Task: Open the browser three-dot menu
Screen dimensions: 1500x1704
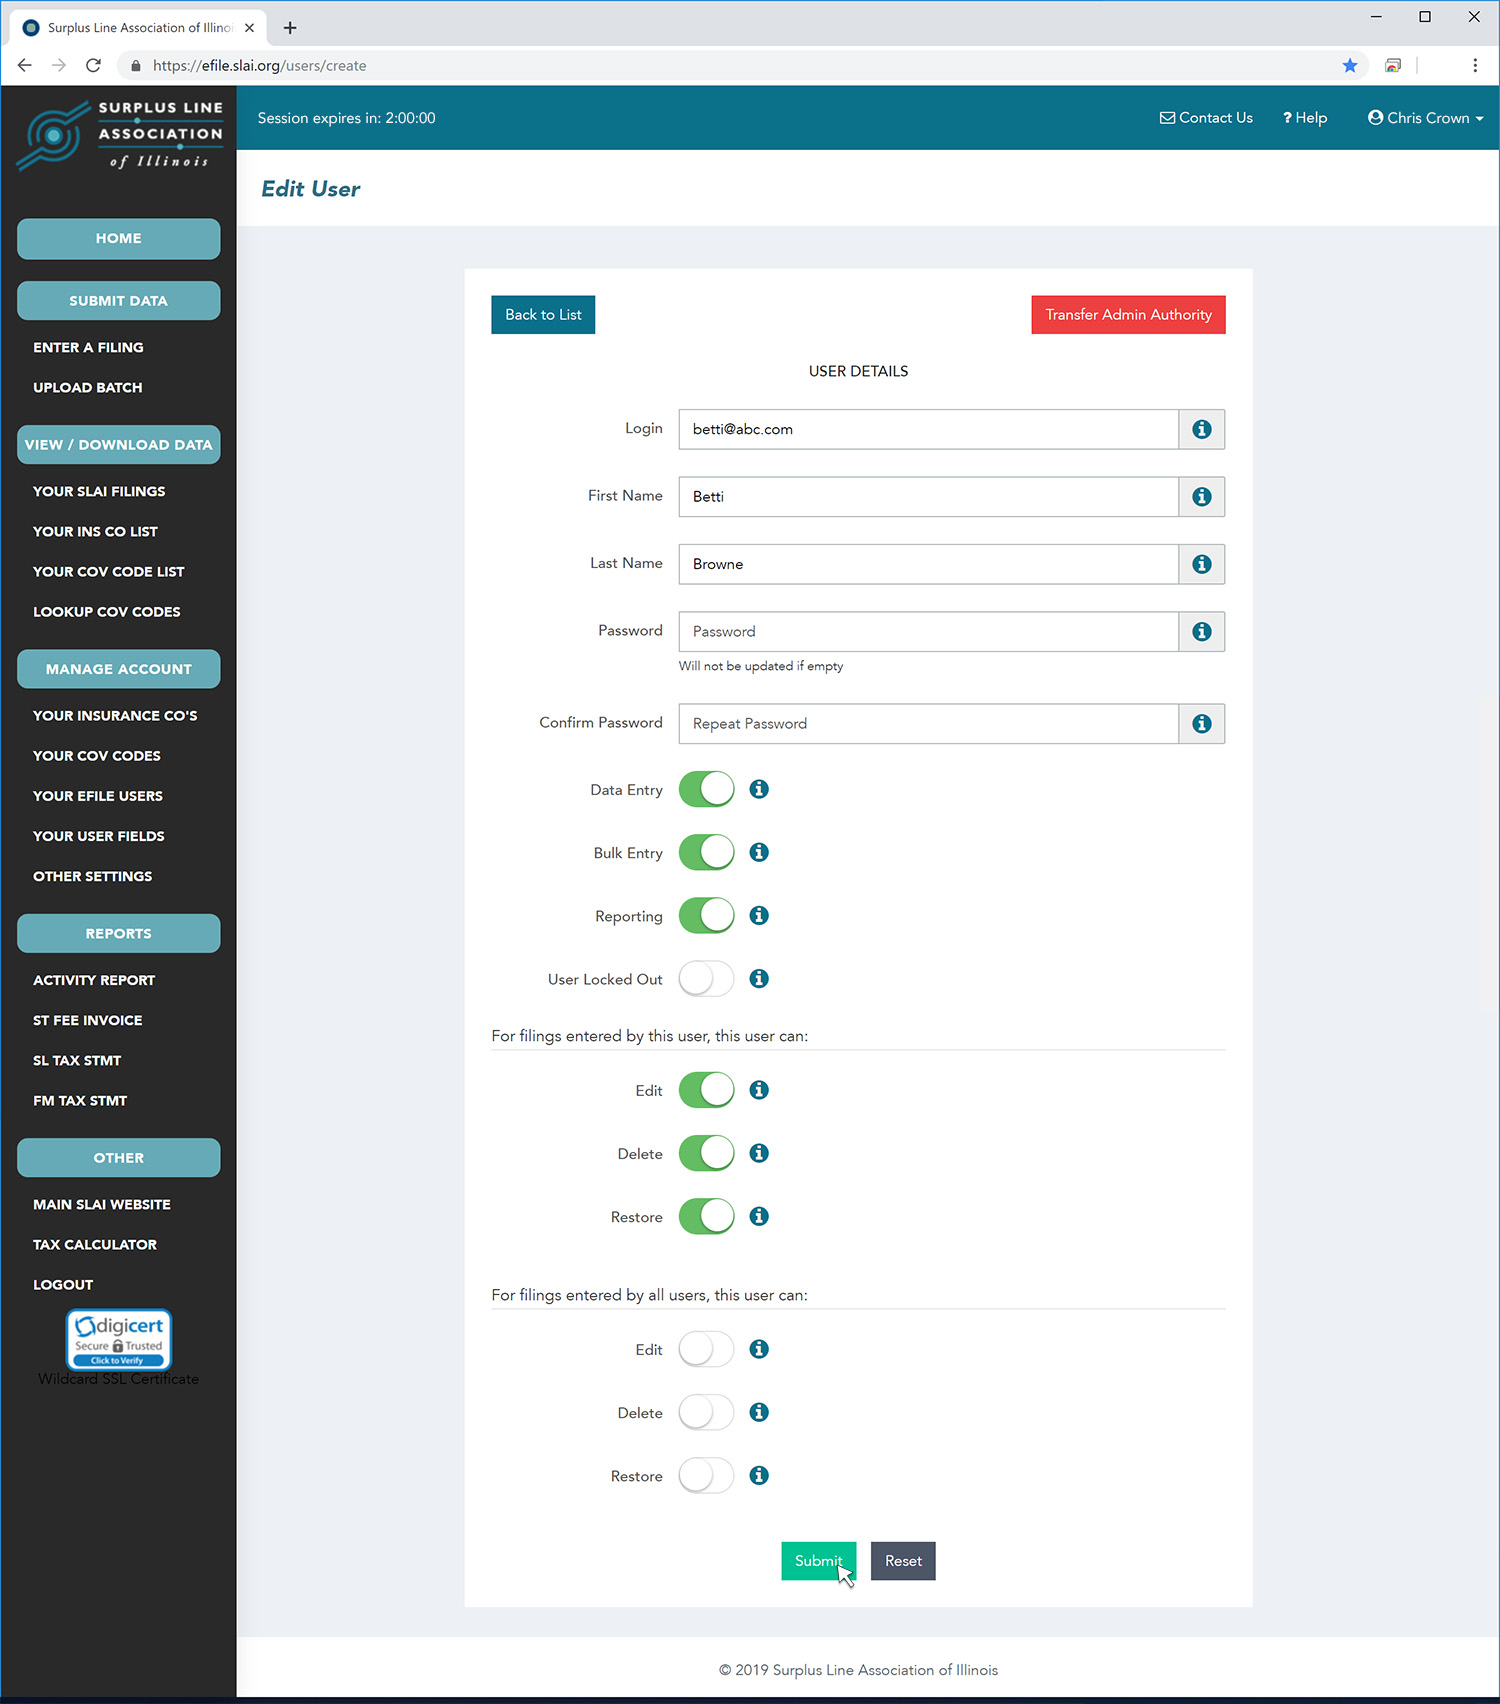Action: [x=1474, y=66]
